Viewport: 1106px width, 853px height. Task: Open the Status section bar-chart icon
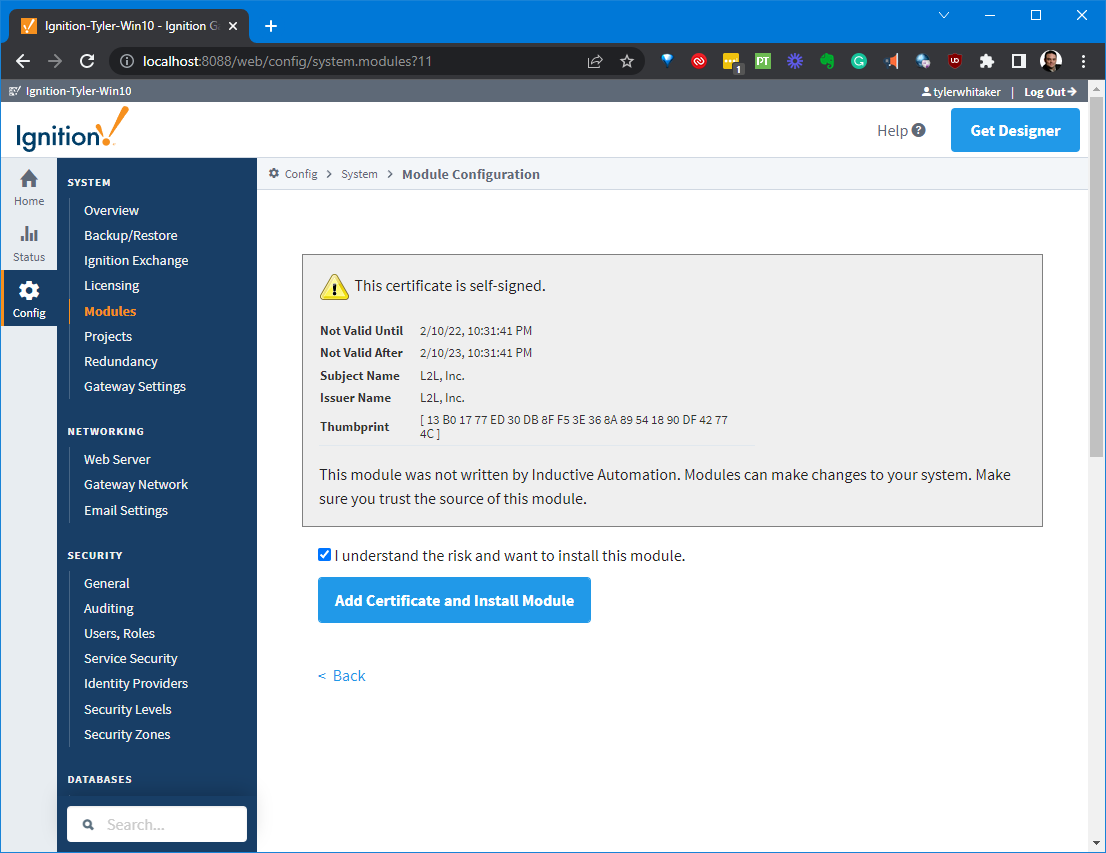[29, 234]
